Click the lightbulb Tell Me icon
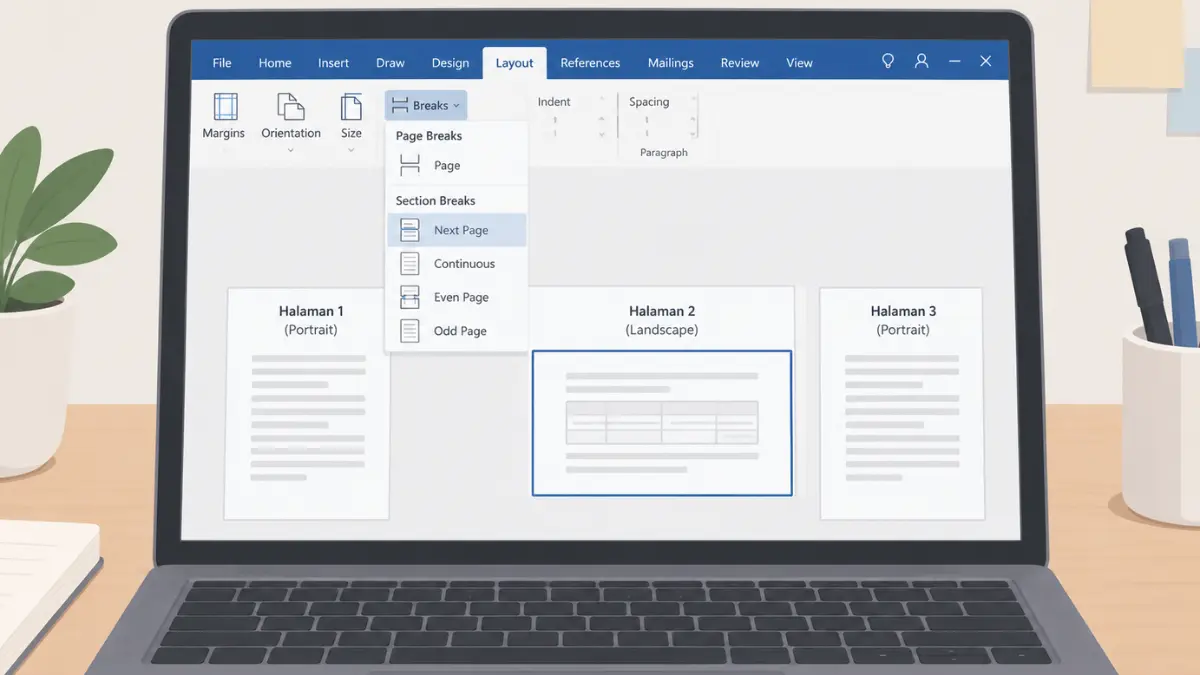1200x675 pixels. tap(887, 61)
